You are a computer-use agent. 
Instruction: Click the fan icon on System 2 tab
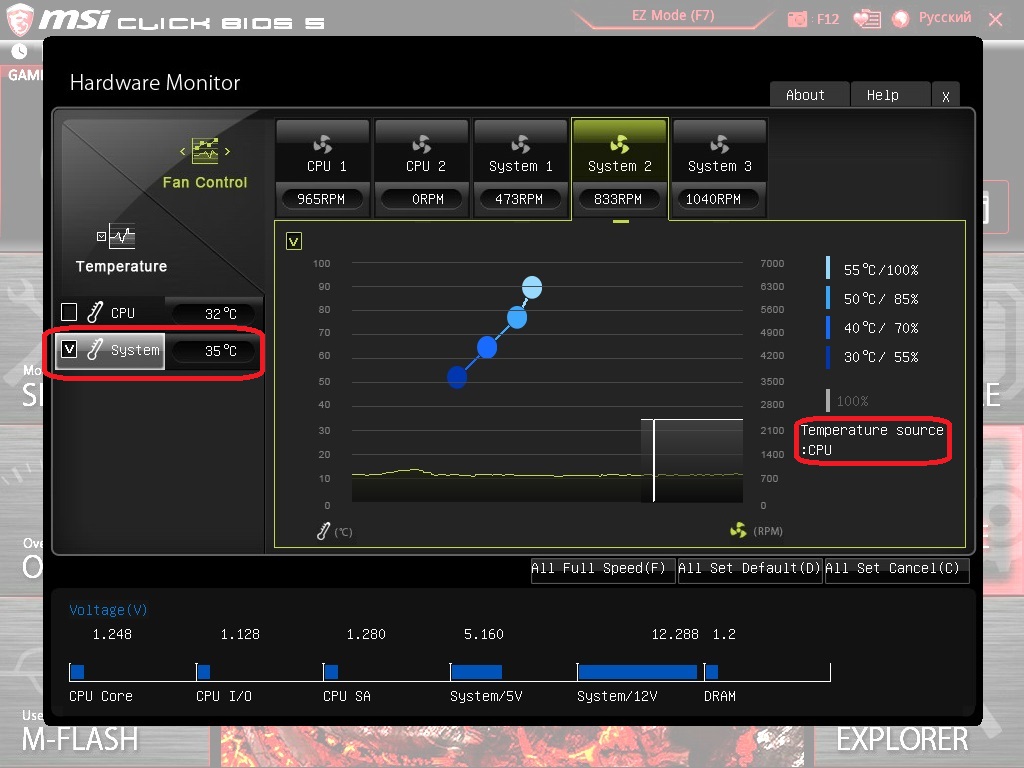click(620, 144)
